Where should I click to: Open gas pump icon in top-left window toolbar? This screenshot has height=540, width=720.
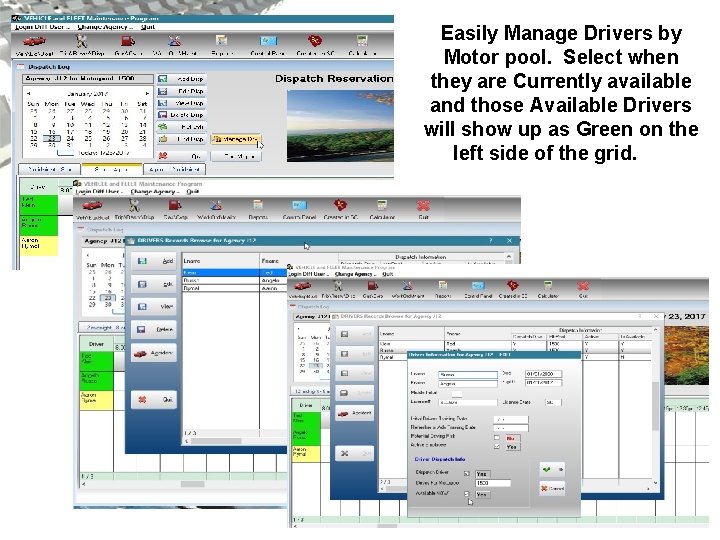[x=127, y=41]
